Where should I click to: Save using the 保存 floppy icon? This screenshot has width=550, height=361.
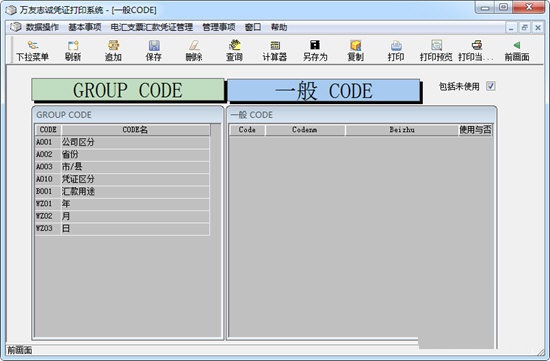pos(154,46)
